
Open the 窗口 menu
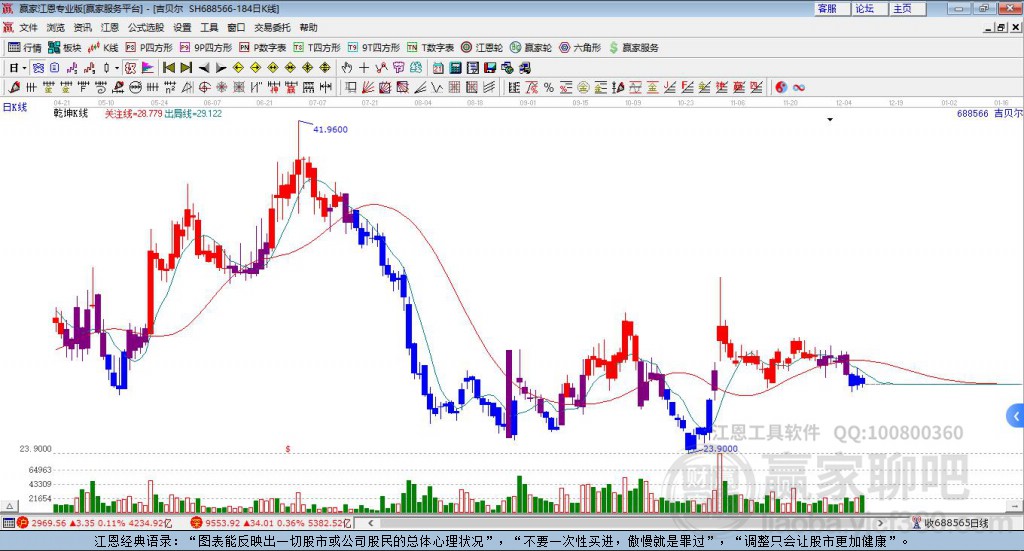coord(236,27)
